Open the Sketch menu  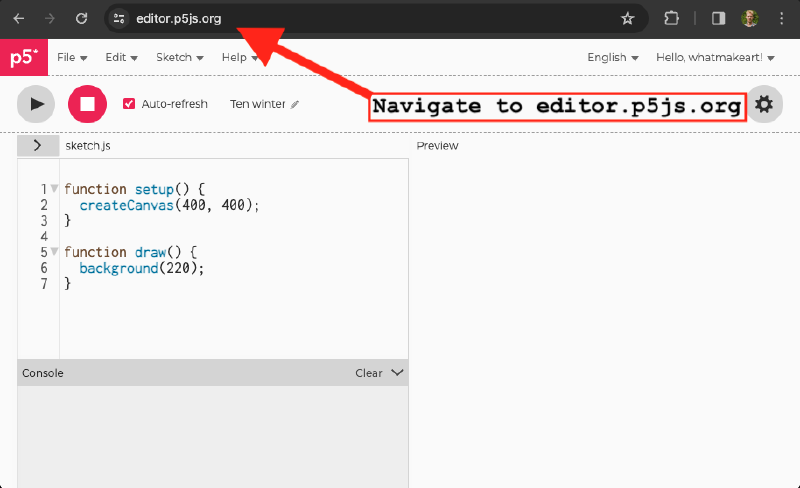(x=180, y=57)
